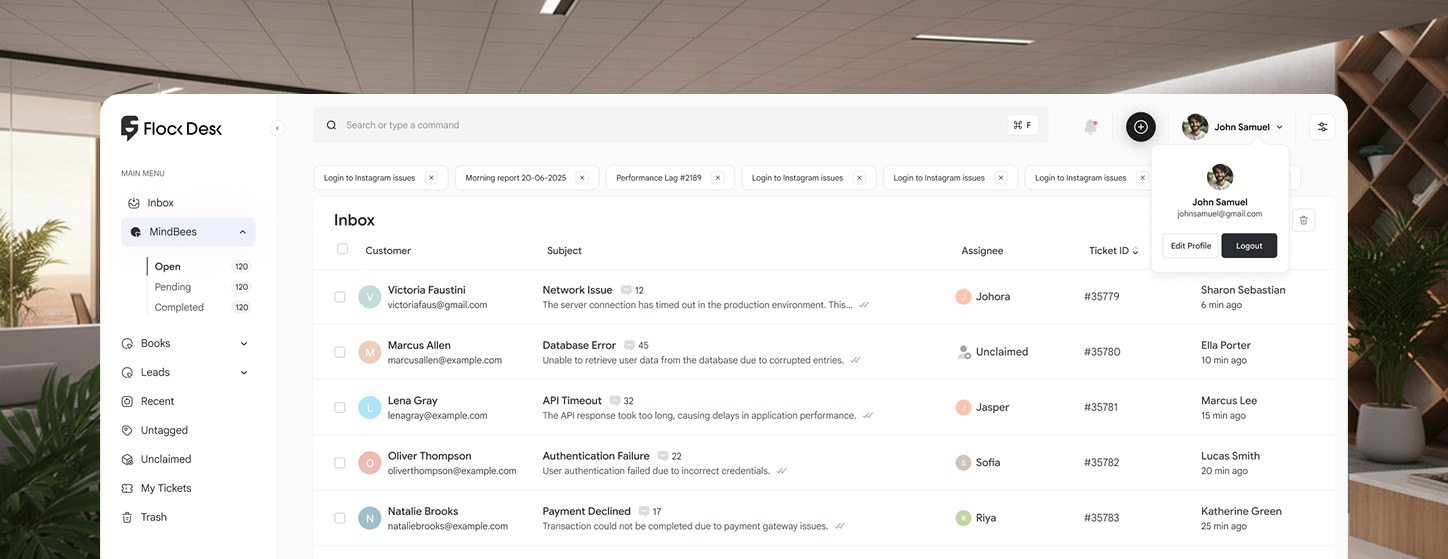Close the Morning report 20-06-2025 tab
This screenshot has width=1448, height=559.
(x=582, y=178)
